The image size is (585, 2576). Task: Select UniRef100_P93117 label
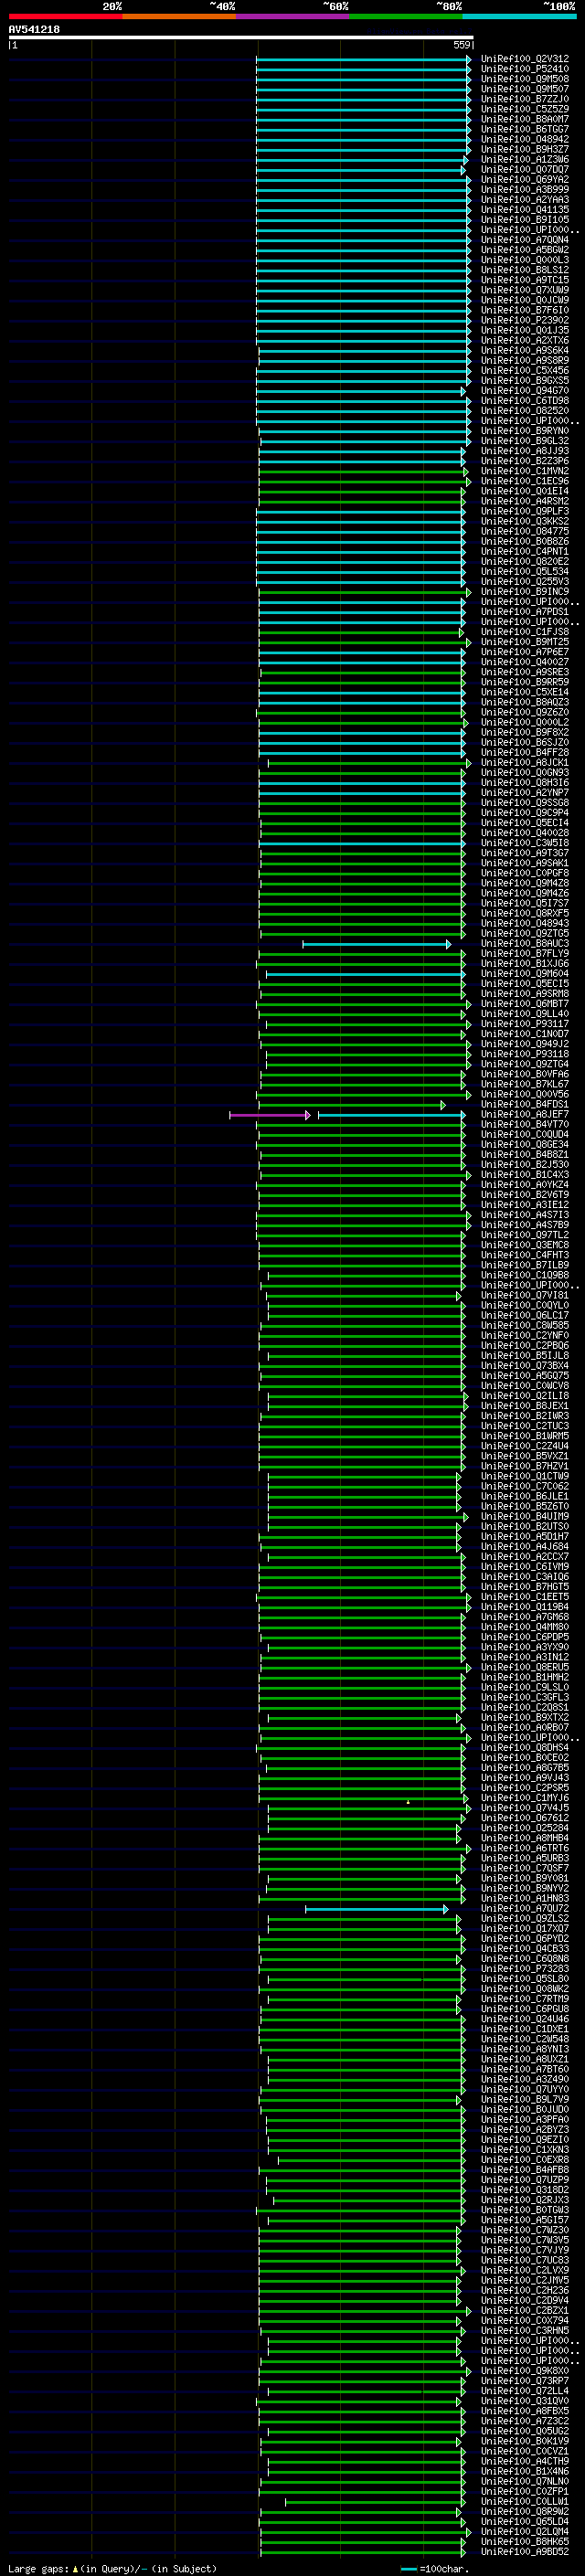click(525, 1024)
